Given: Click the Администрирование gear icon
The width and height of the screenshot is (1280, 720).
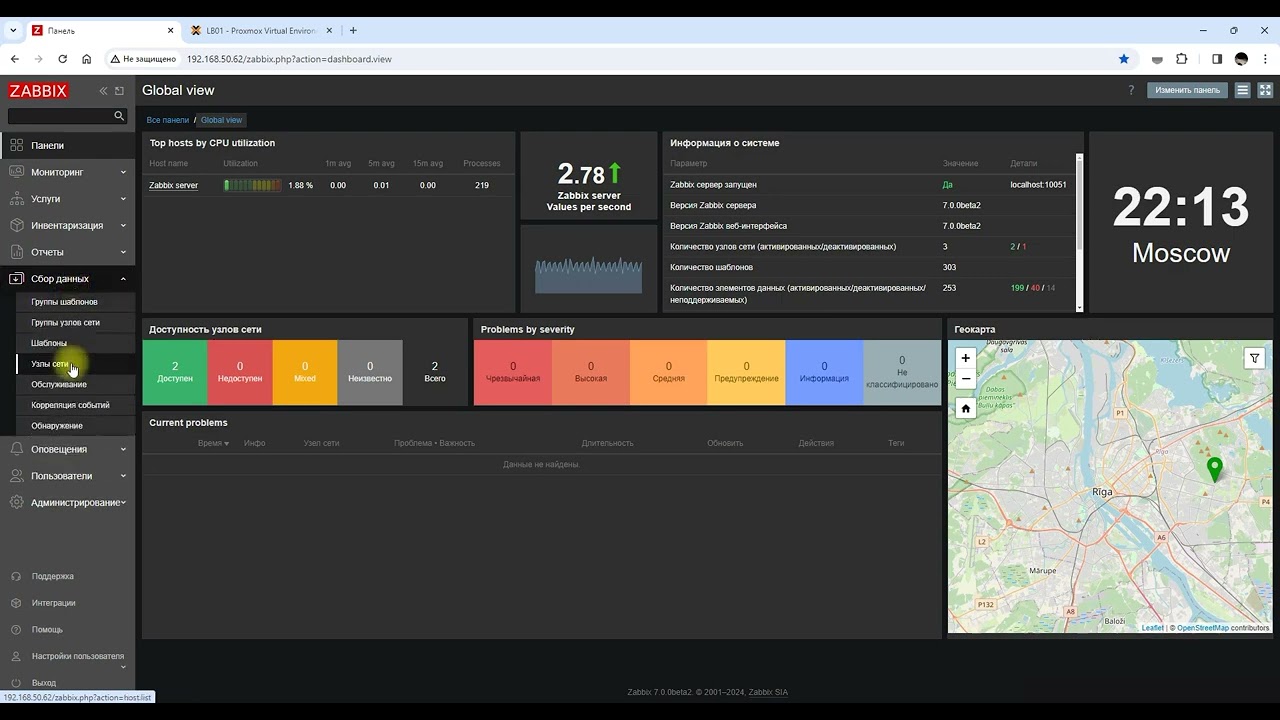Looking at the screenshot, I should pos(16,502).
